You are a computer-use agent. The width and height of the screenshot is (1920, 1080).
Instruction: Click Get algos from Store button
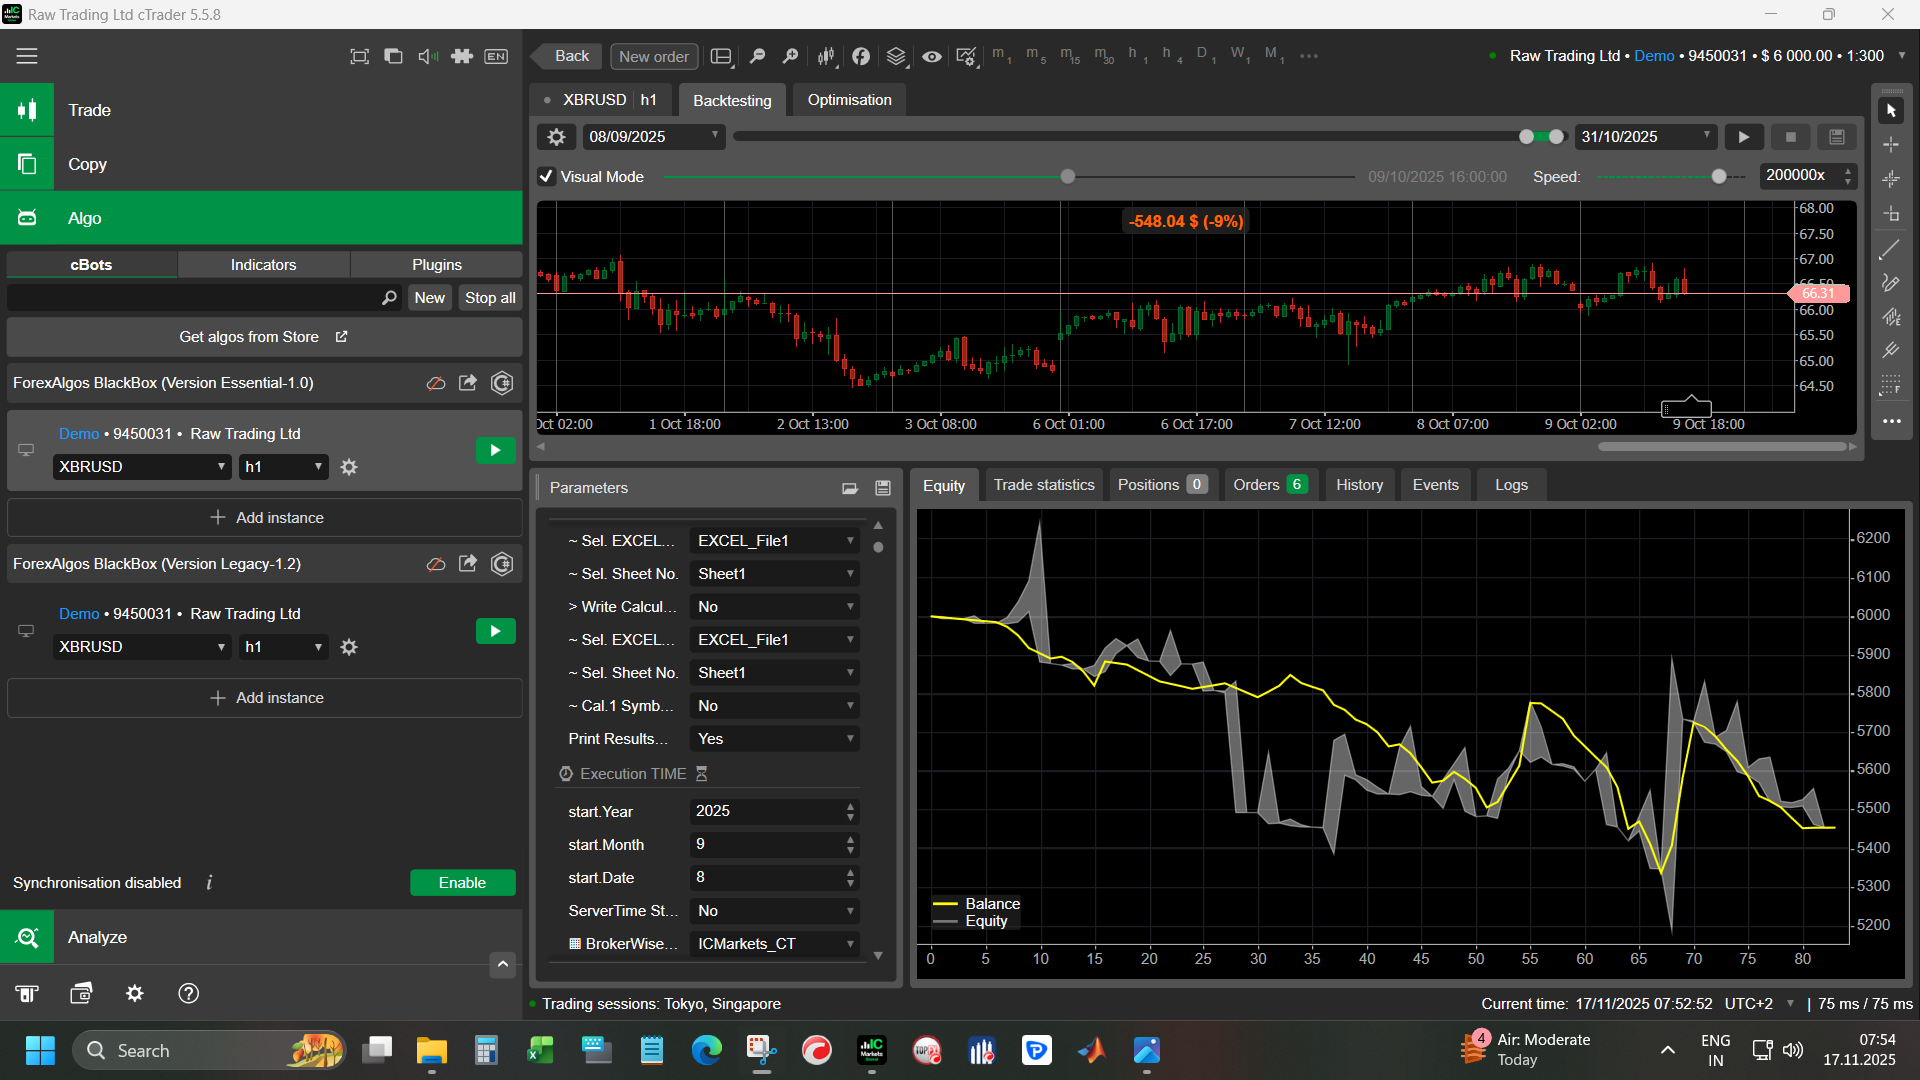[264, 337]
